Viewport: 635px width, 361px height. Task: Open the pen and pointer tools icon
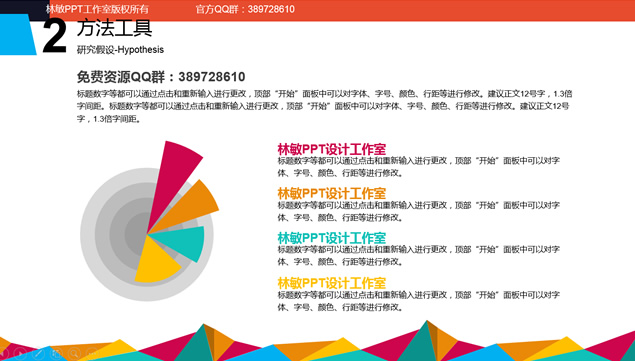coord(38,354)
